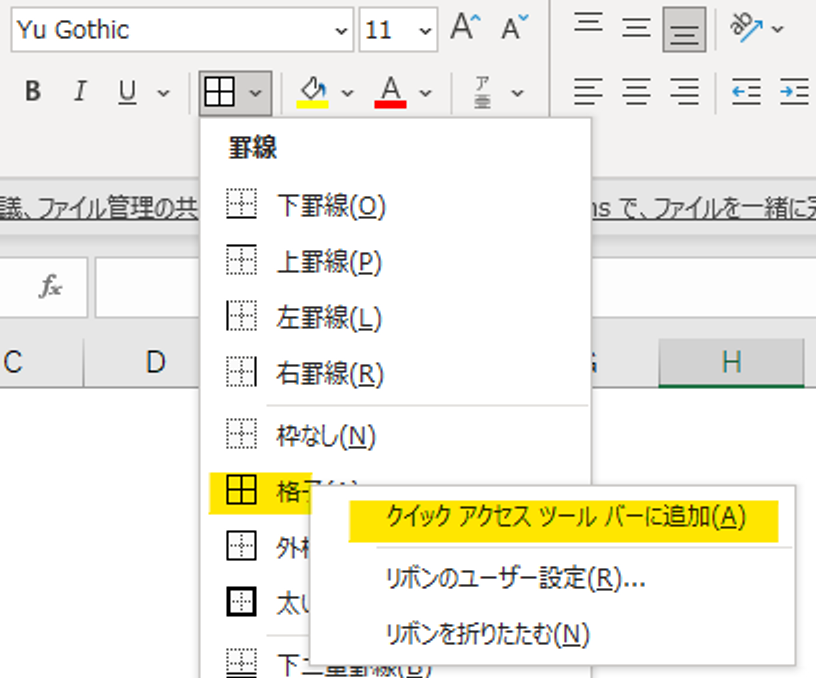Turn off bottom vertical alignment
This screenshot has width=816, height=678.
[684, 29]
